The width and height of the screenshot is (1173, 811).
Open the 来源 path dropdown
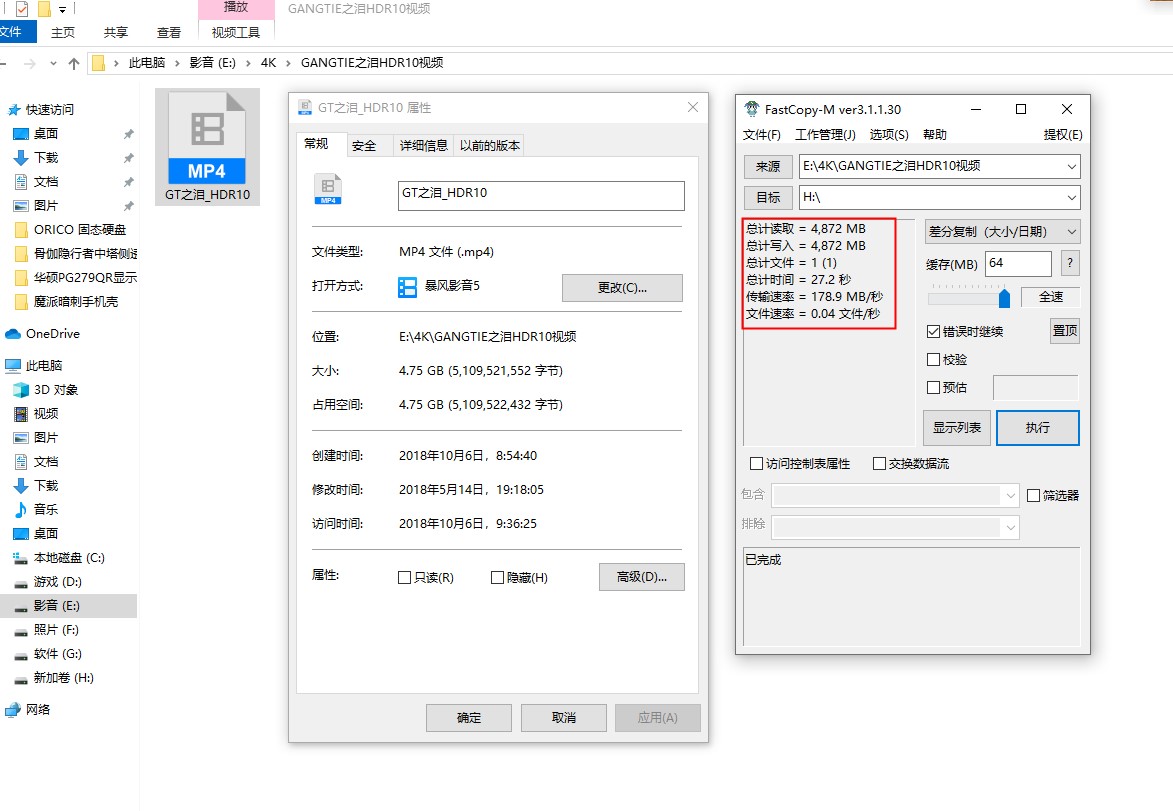click(1072, 167)
